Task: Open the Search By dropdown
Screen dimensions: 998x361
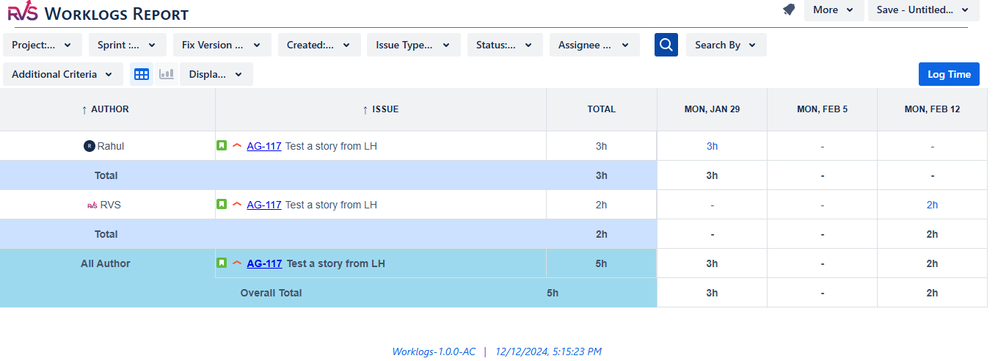Action: click(x=726, y=45)
